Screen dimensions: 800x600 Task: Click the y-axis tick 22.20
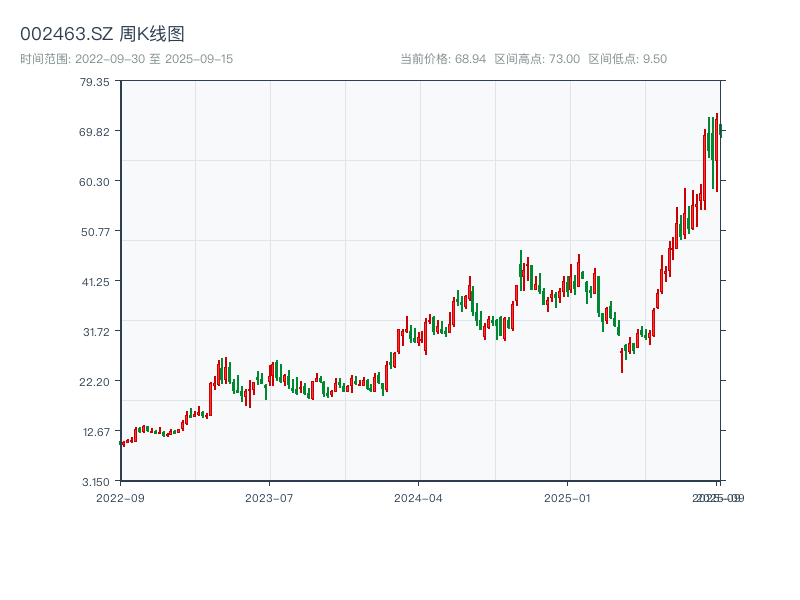point(94,382)
